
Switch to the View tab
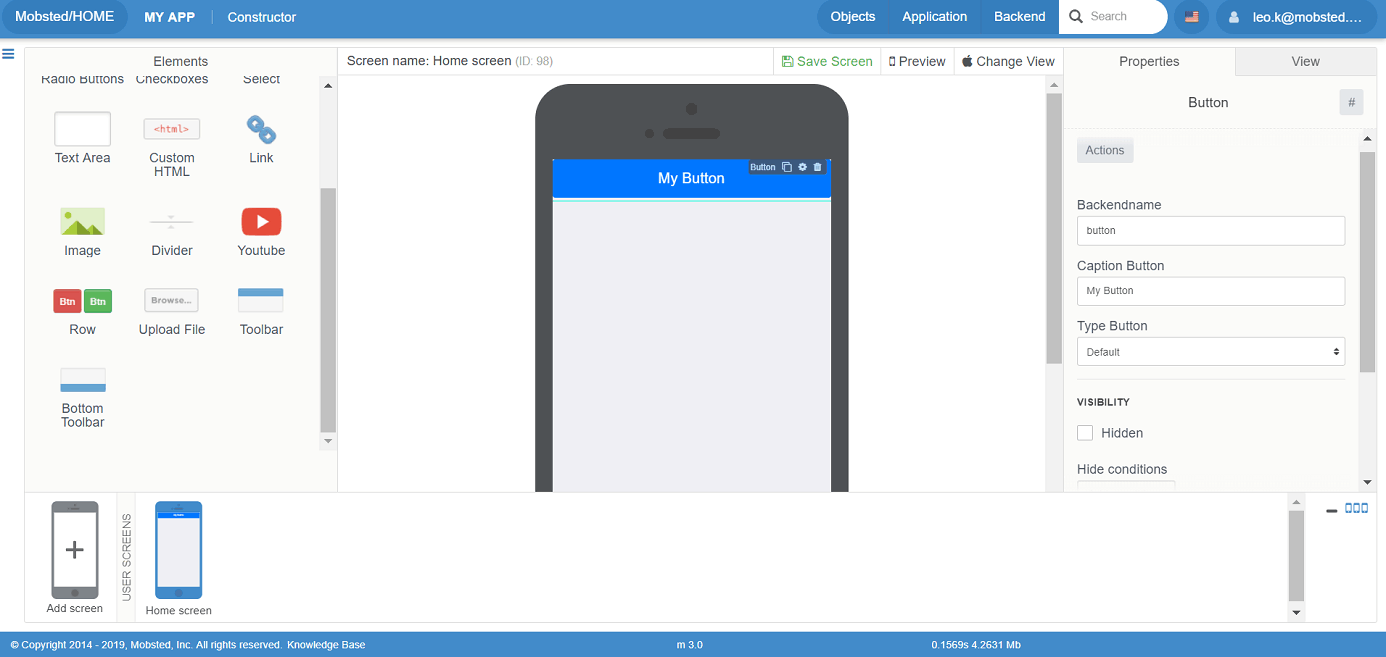pyautogui.click(x=1305, y=62)
